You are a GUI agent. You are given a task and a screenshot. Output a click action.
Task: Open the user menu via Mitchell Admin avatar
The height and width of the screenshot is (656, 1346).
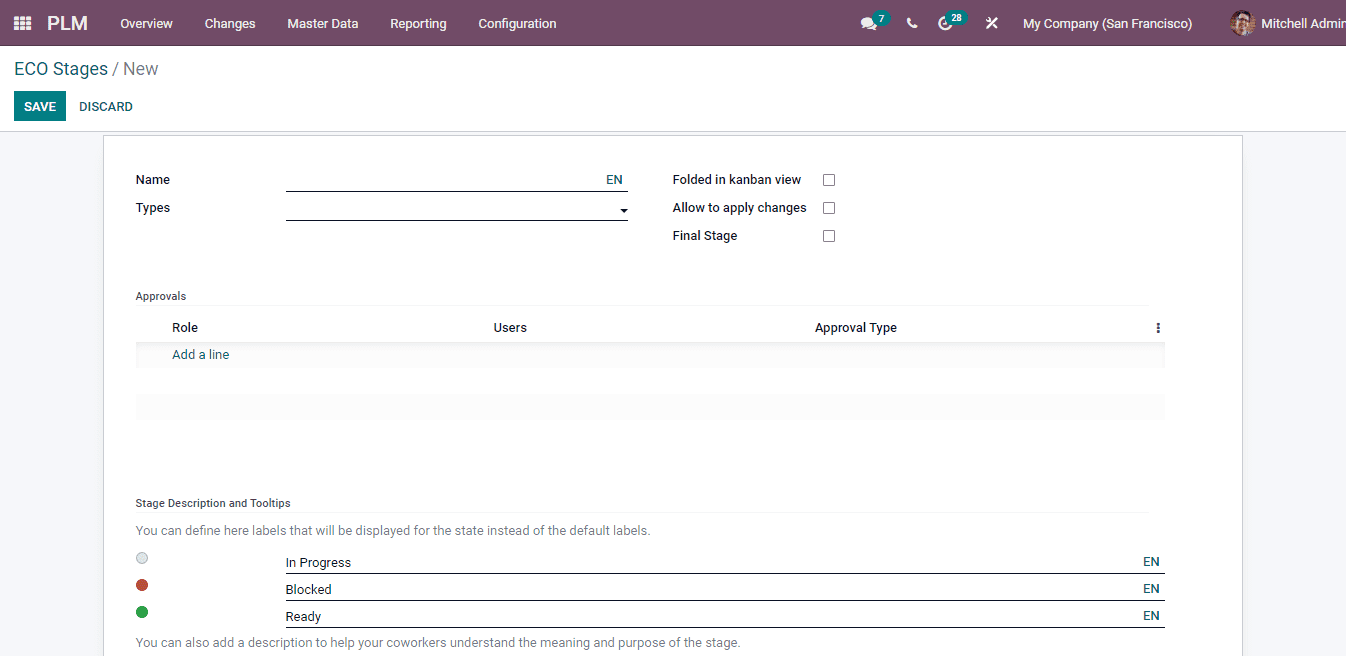pos(1241,22)
